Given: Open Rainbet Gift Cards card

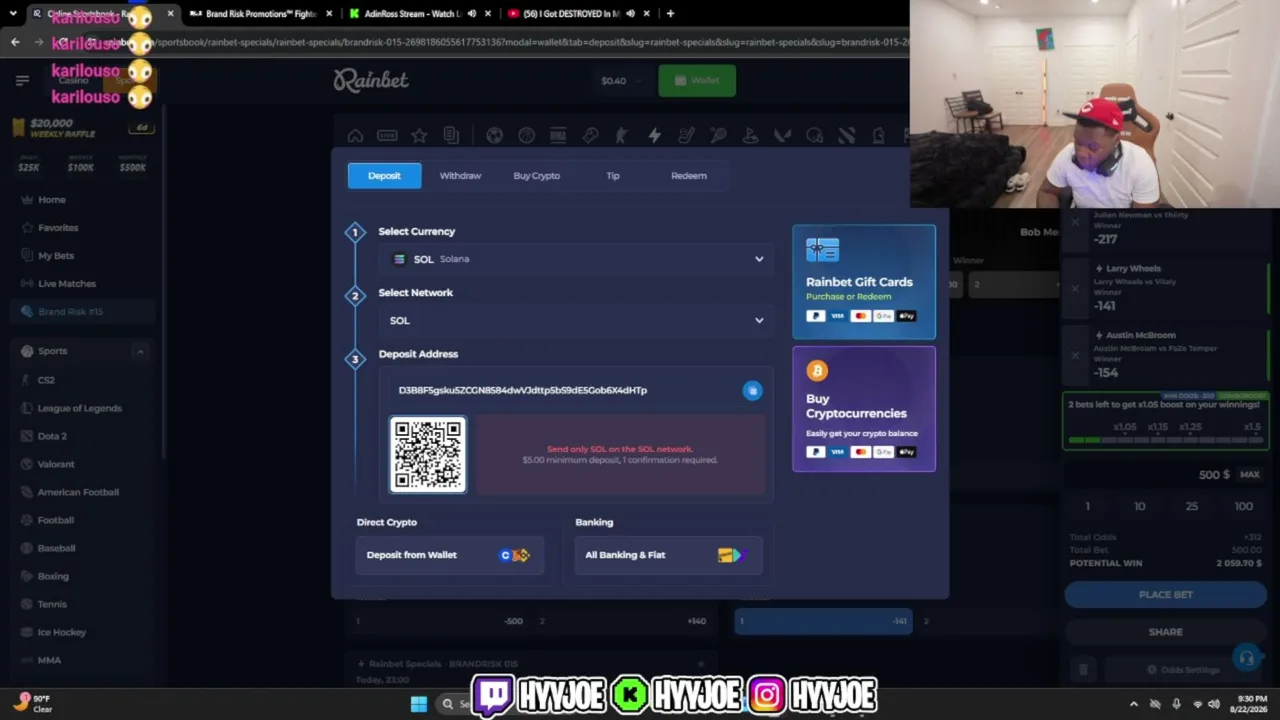Looking at the screenshot, I should pos(864,282).
